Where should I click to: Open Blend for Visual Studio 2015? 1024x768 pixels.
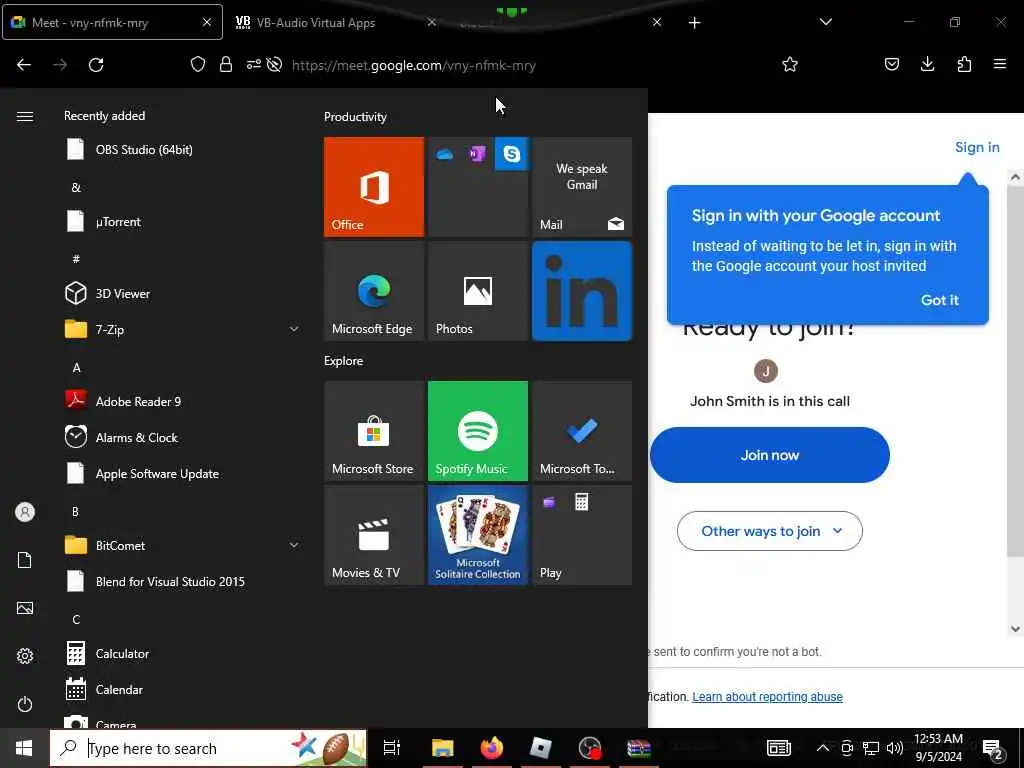[181, 581]
